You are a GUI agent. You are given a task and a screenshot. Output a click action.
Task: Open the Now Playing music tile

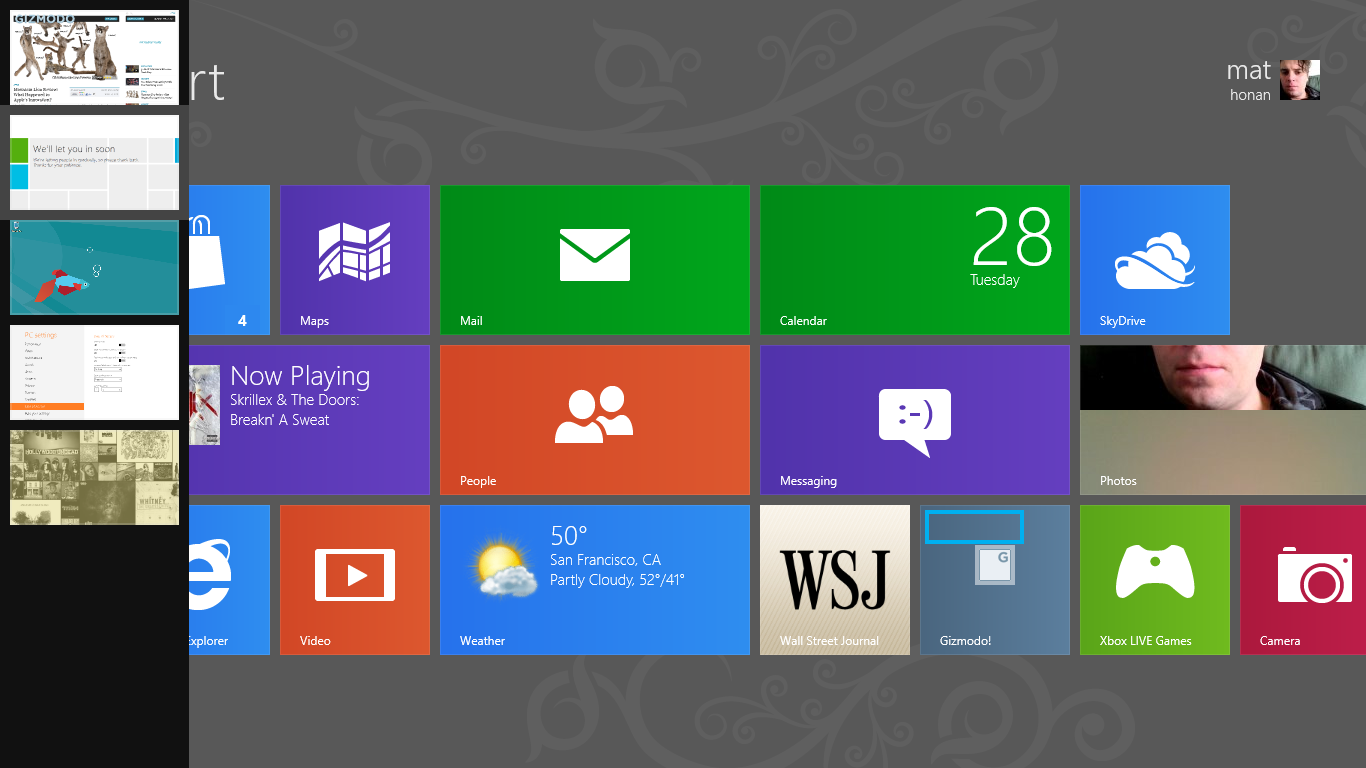[x=309, y=420]
